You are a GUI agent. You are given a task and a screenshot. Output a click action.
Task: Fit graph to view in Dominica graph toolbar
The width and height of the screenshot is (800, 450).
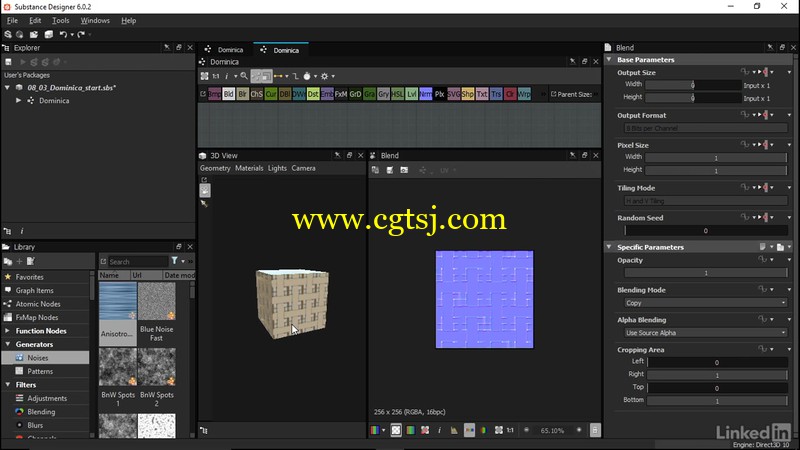(205, 76)
